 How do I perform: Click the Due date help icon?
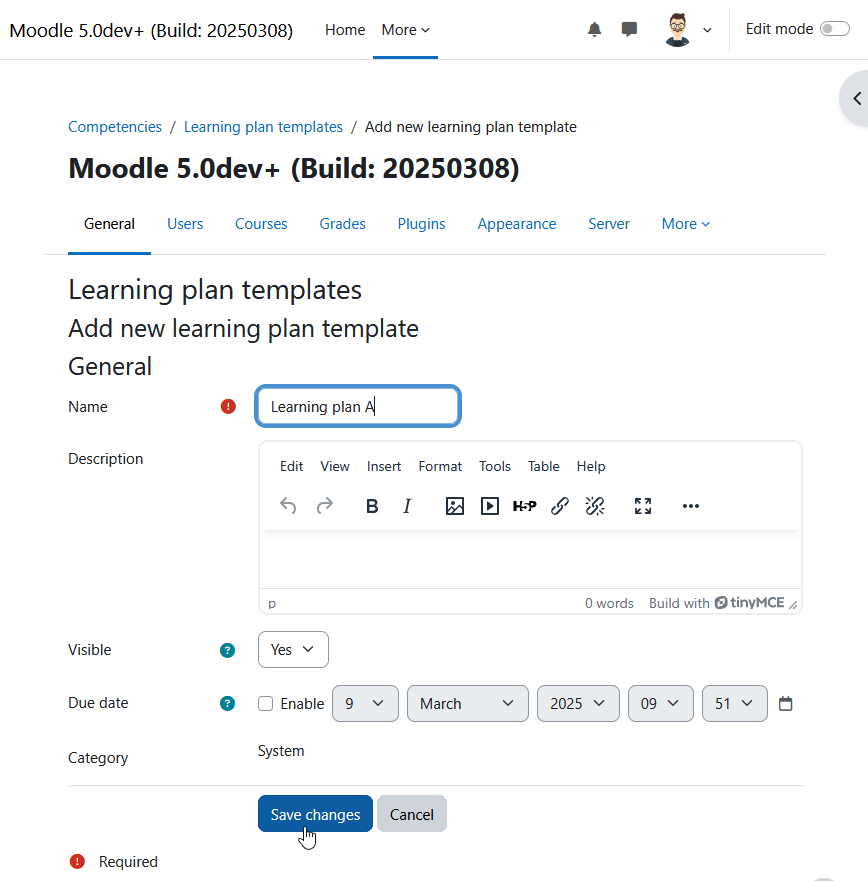(227, 703)
